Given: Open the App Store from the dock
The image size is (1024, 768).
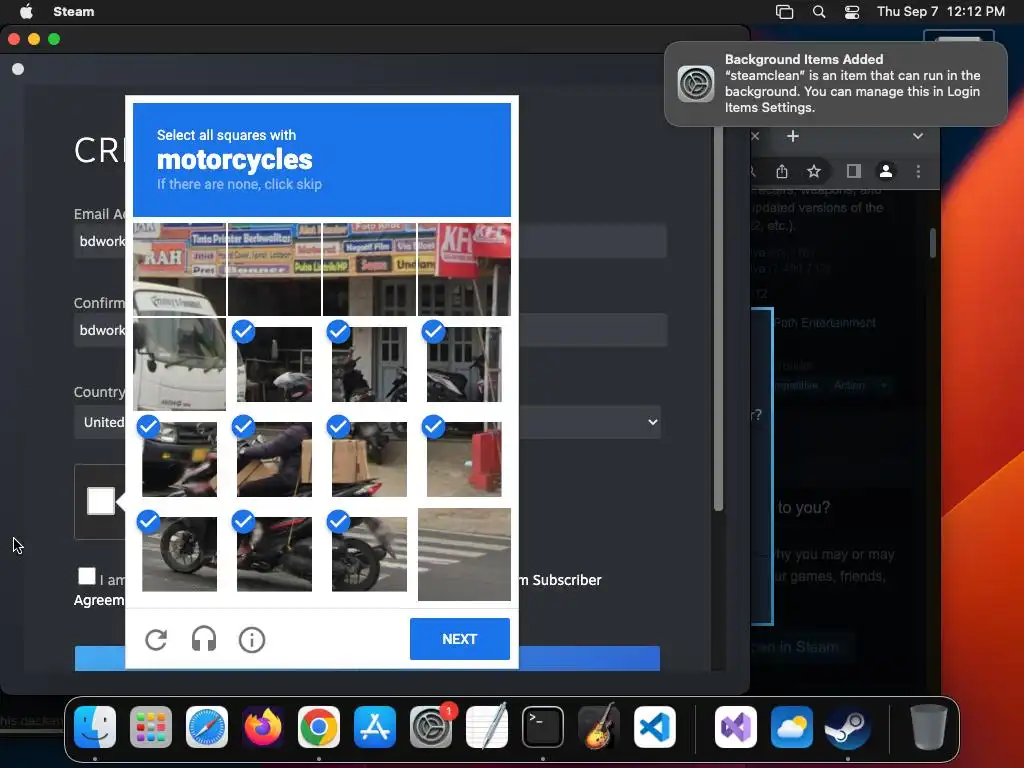Looking at the screenshot, I should tap(375, 727).
